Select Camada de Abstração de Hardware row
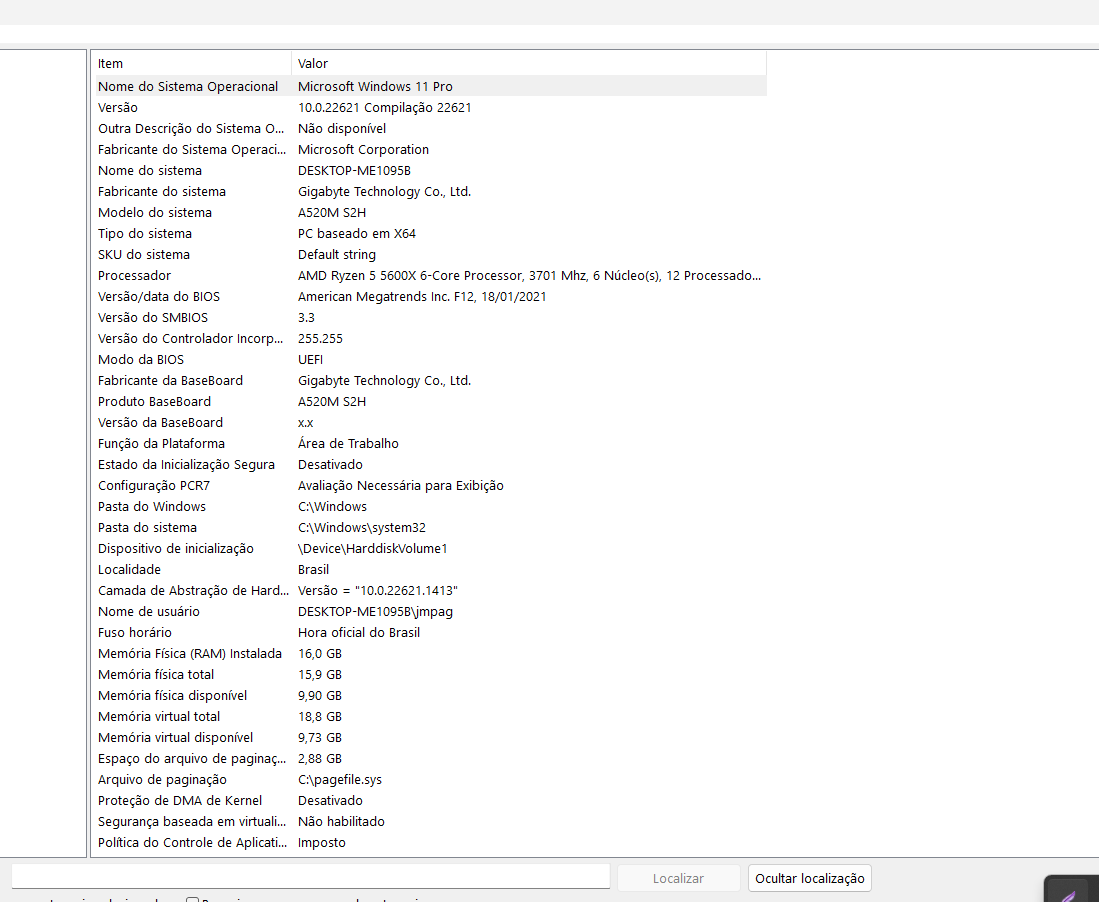 point(430,591)
